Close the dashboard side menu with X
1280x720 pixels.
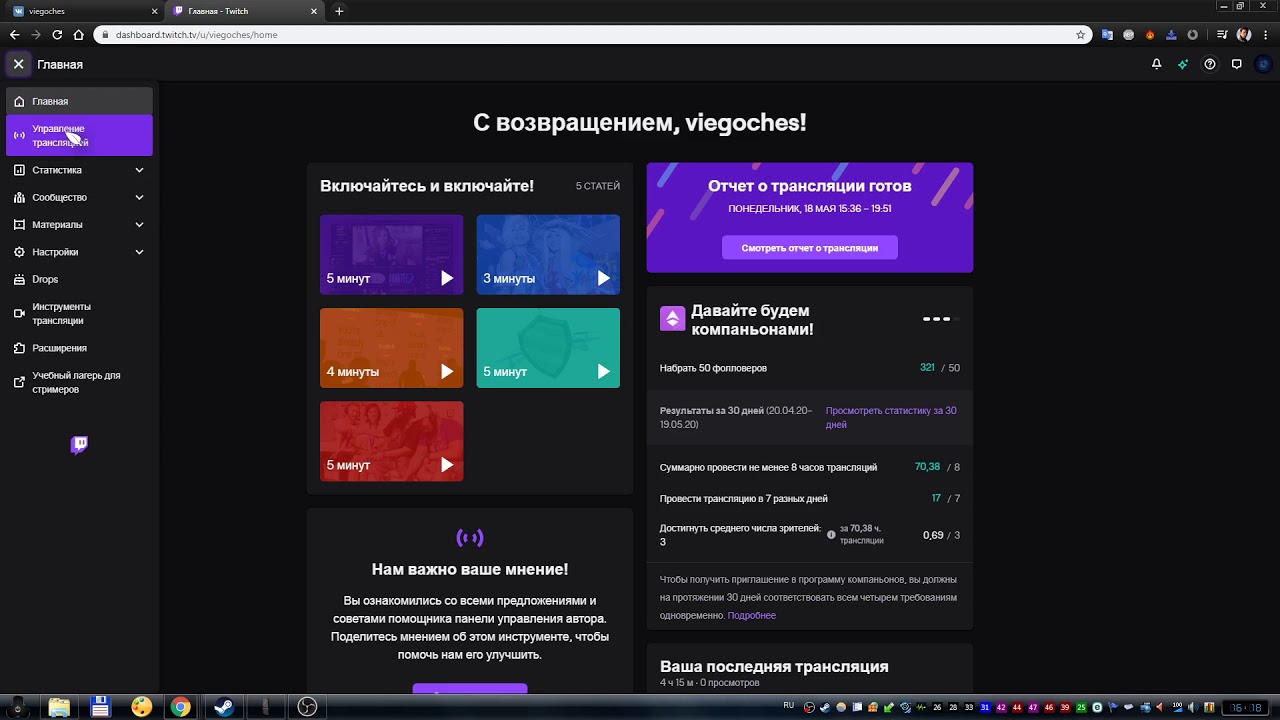[x=18, y=64]
